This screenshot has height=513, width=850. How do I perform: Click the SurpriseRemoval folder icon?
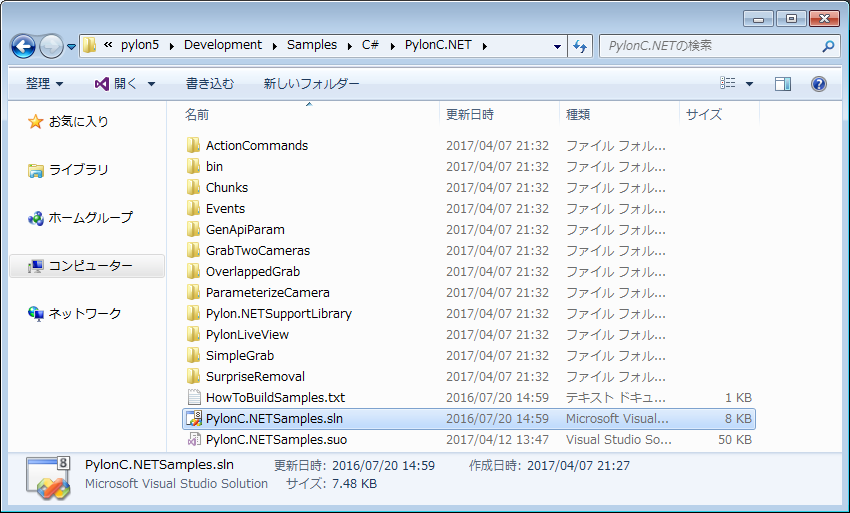click(x=194, y=376)
